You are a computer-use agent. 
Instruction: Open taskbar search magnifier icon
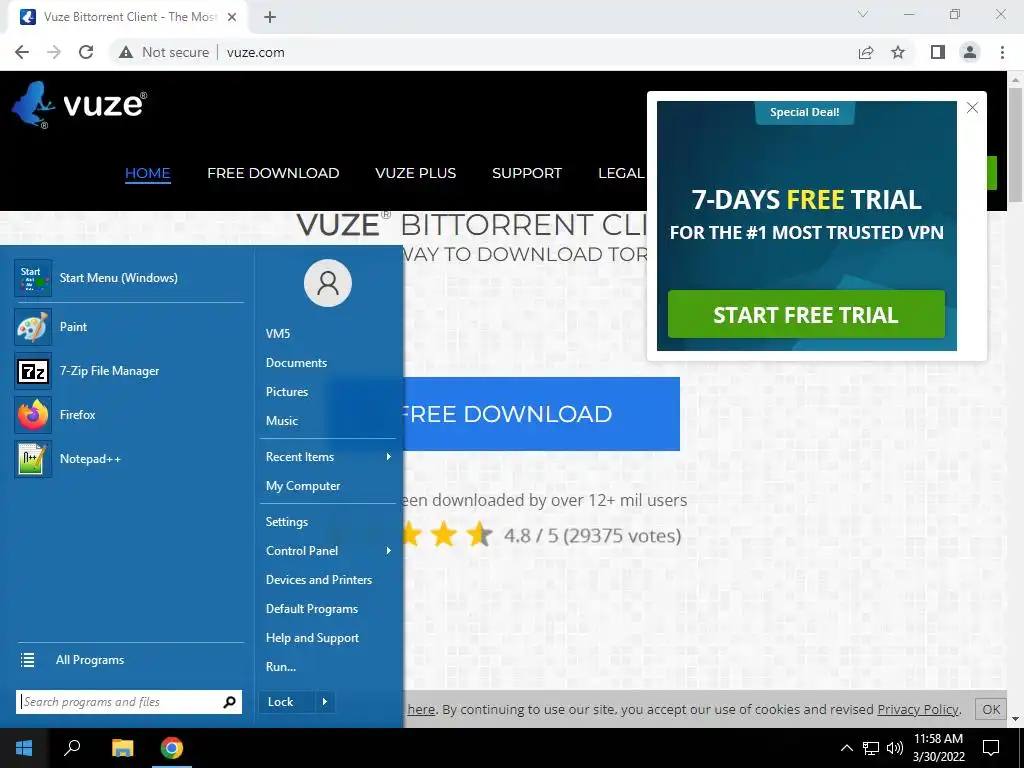pyautogui.click(x=72, y=747)
